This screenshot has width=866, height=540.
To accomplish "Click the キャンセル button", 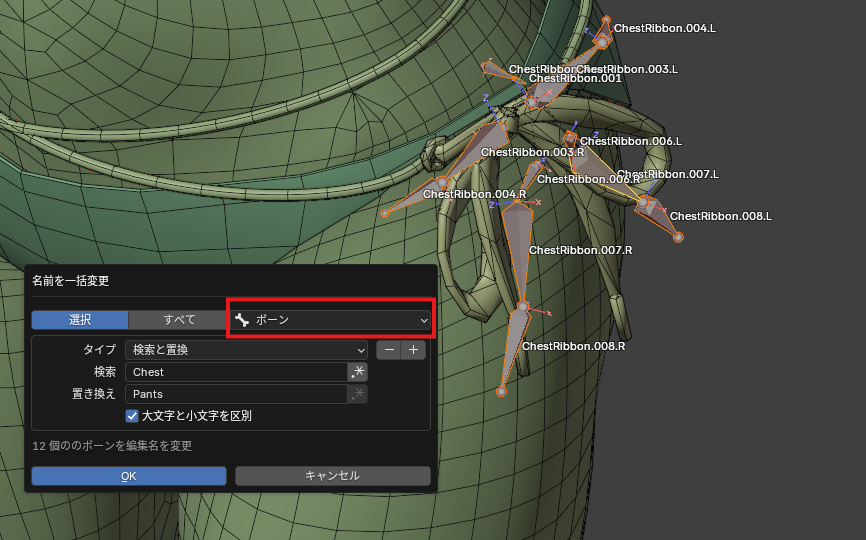I will (x=332, y=476).
